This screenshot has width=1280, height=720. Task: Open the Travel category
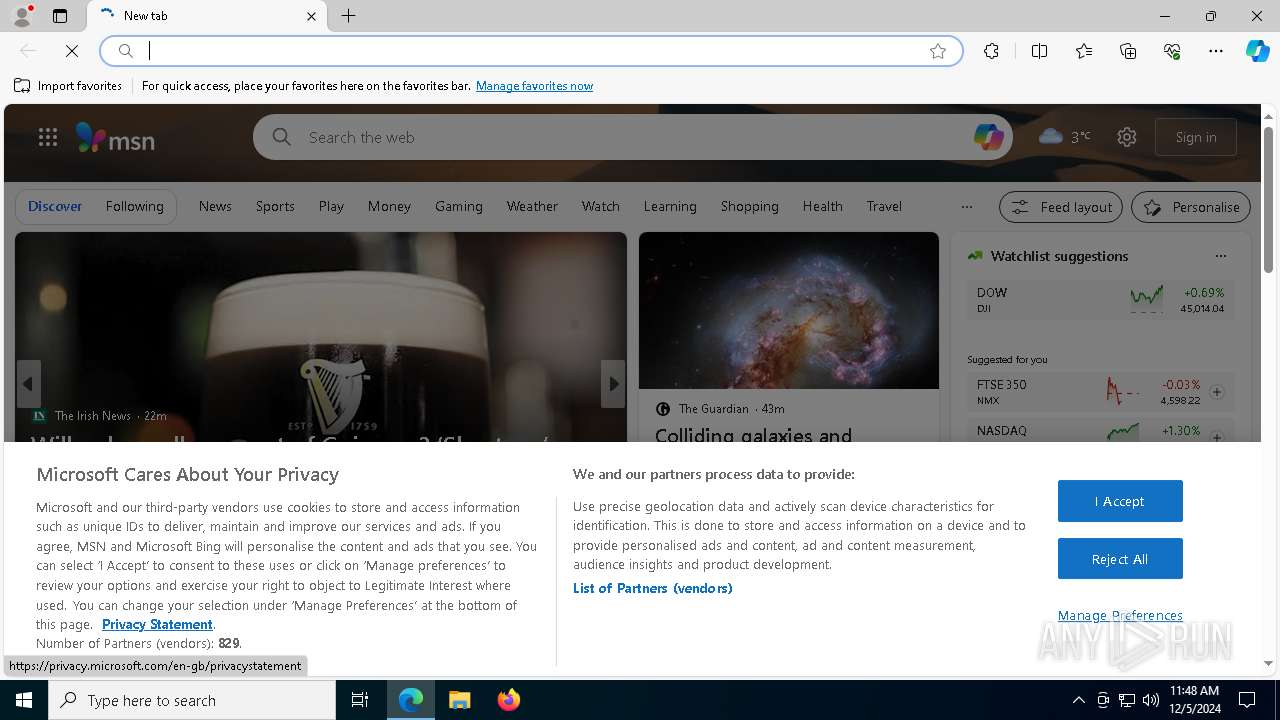click(x=884, y=206)
